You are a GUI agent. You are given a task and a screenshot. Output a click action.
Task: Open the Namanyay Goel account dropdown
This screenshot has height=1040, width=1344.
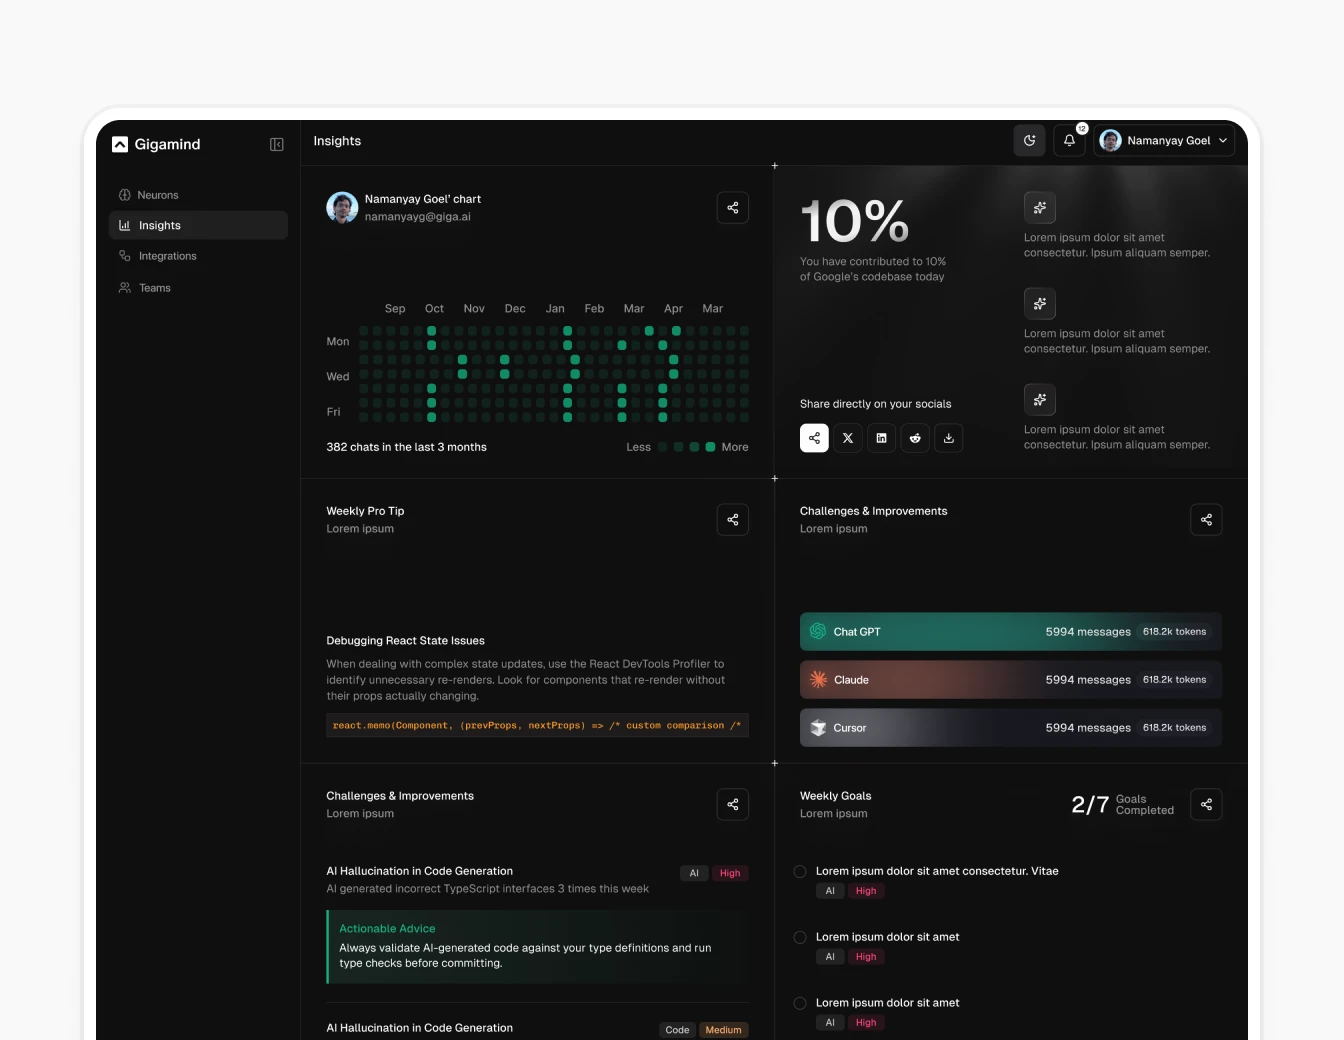click(1164, 140)
